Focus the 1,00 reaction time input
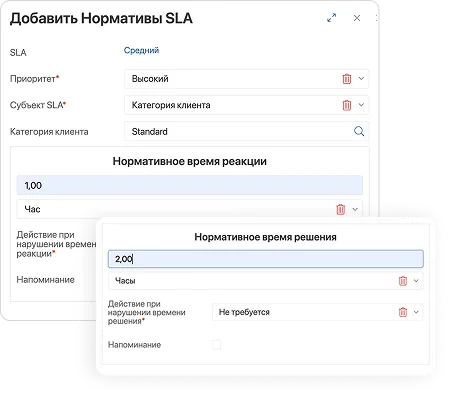The width and height of the screenshot is (452, 398). [x=190, y=185]
